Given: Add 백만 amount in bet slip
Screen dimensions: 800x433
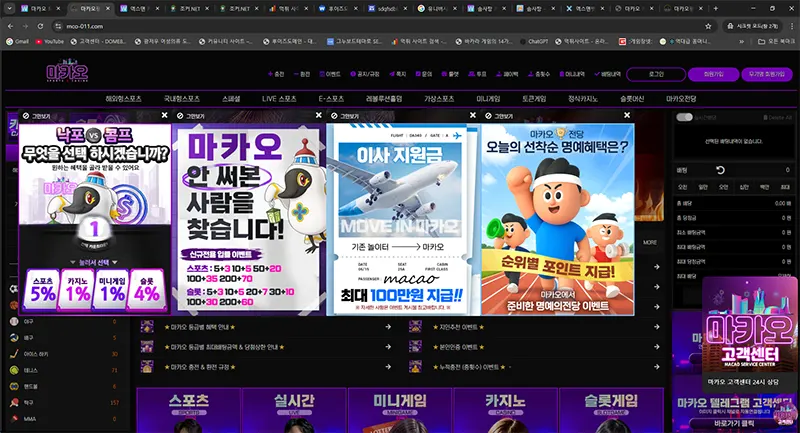Looking at the screenshot, I should point(765,187).
